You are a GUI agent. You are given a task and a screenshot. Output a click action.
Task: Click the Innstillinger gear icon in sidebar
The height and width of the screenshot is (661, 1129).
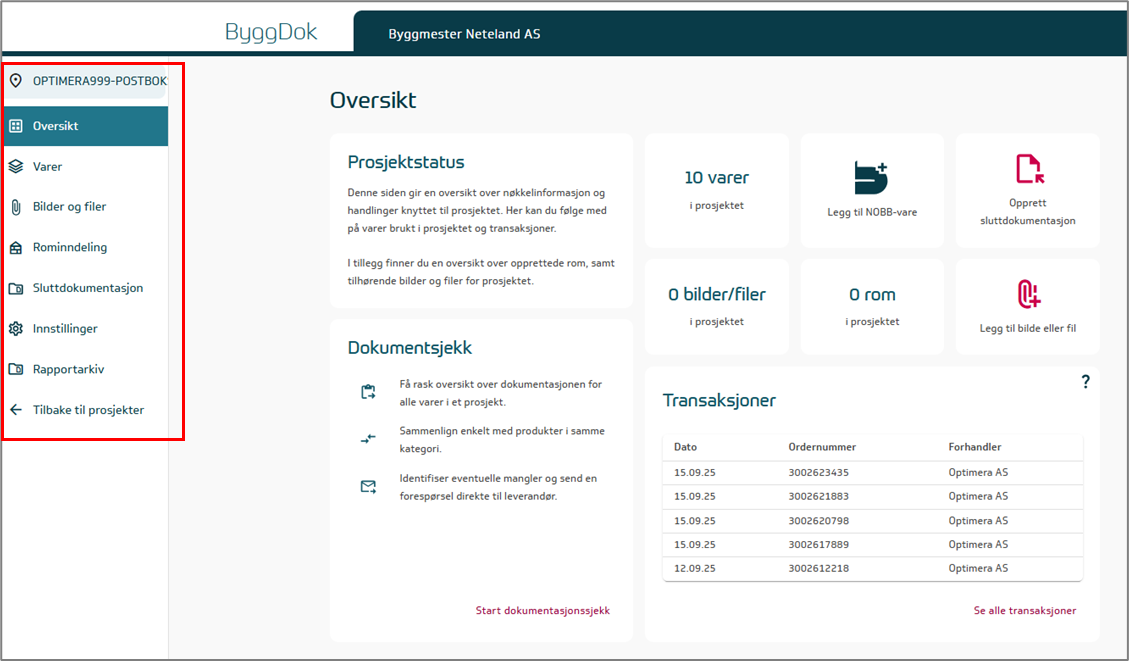pyautogui.click(x=16, y=329)
